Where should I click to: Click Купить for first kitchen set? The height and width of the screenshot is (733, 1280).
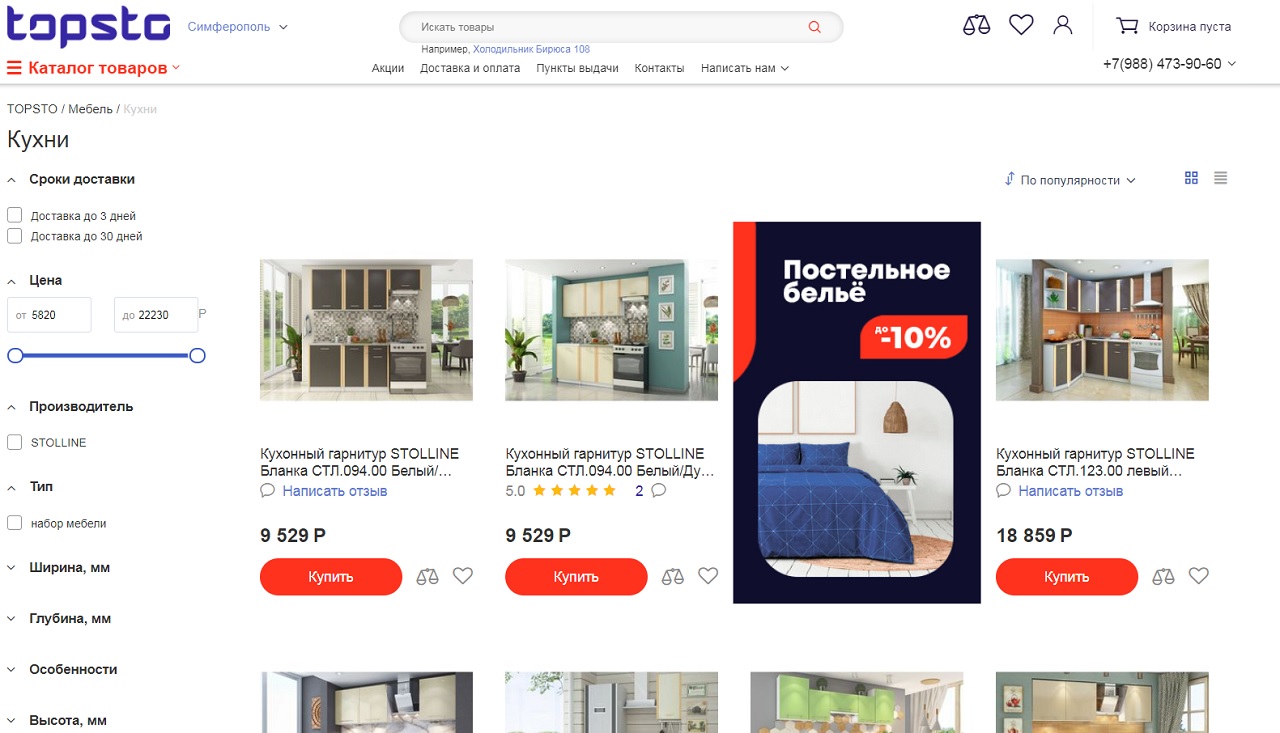click(x=331, y=577)
